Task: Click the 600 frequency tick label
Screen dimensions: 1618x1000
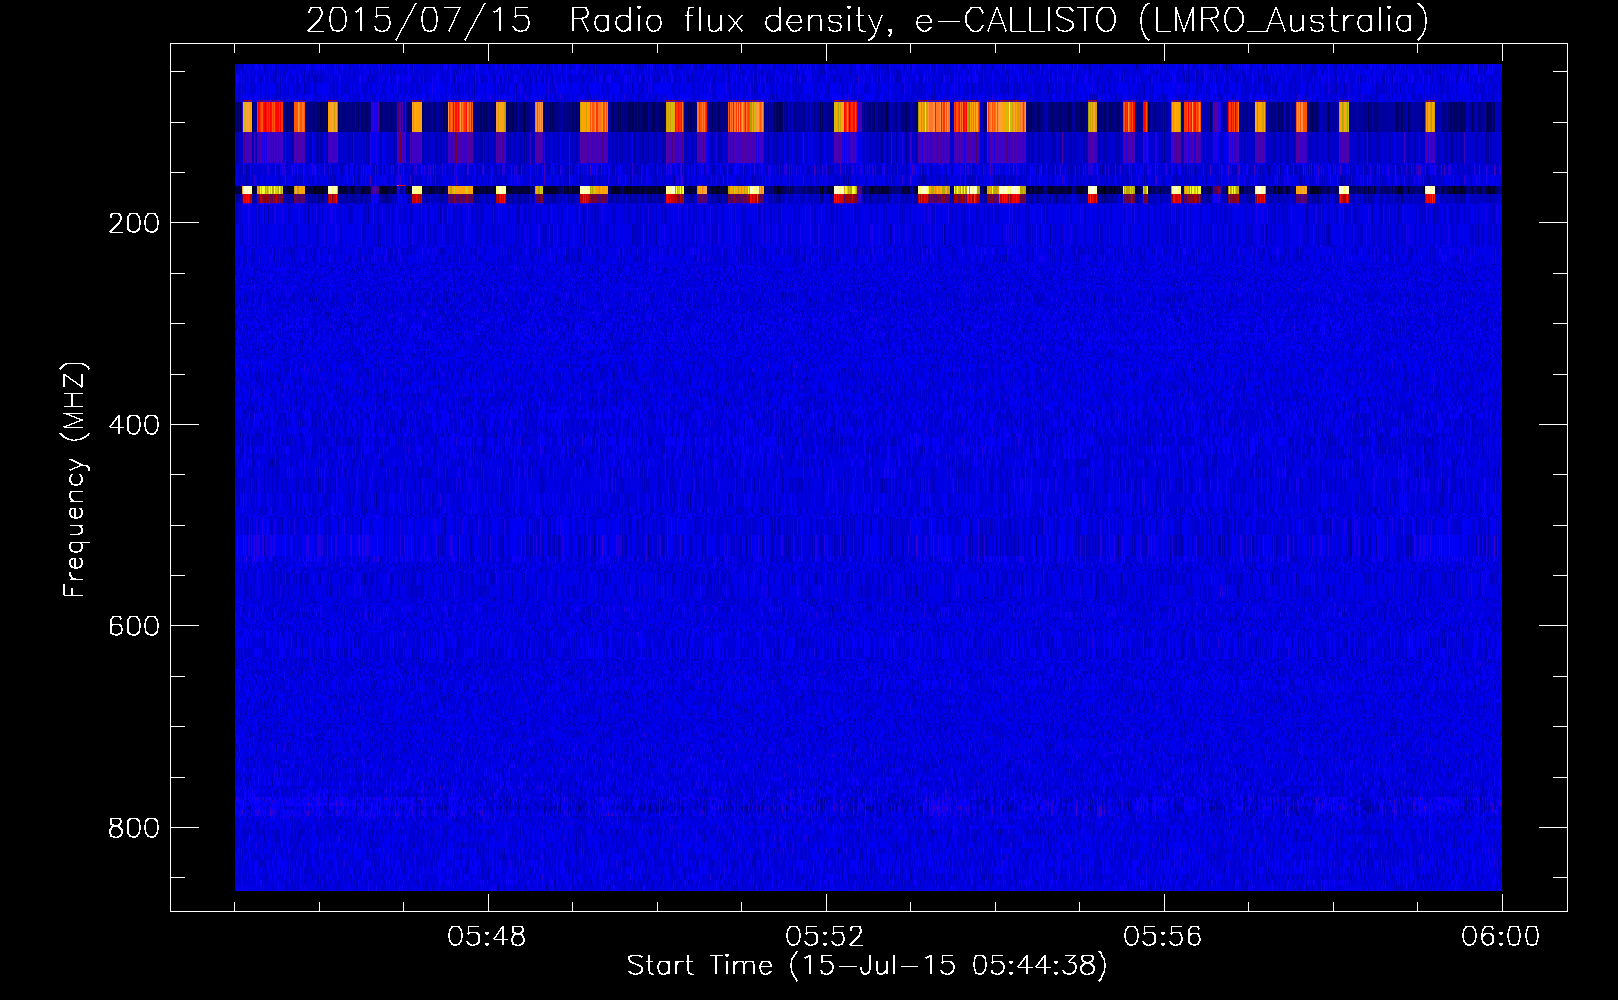Action: [134, 626]
